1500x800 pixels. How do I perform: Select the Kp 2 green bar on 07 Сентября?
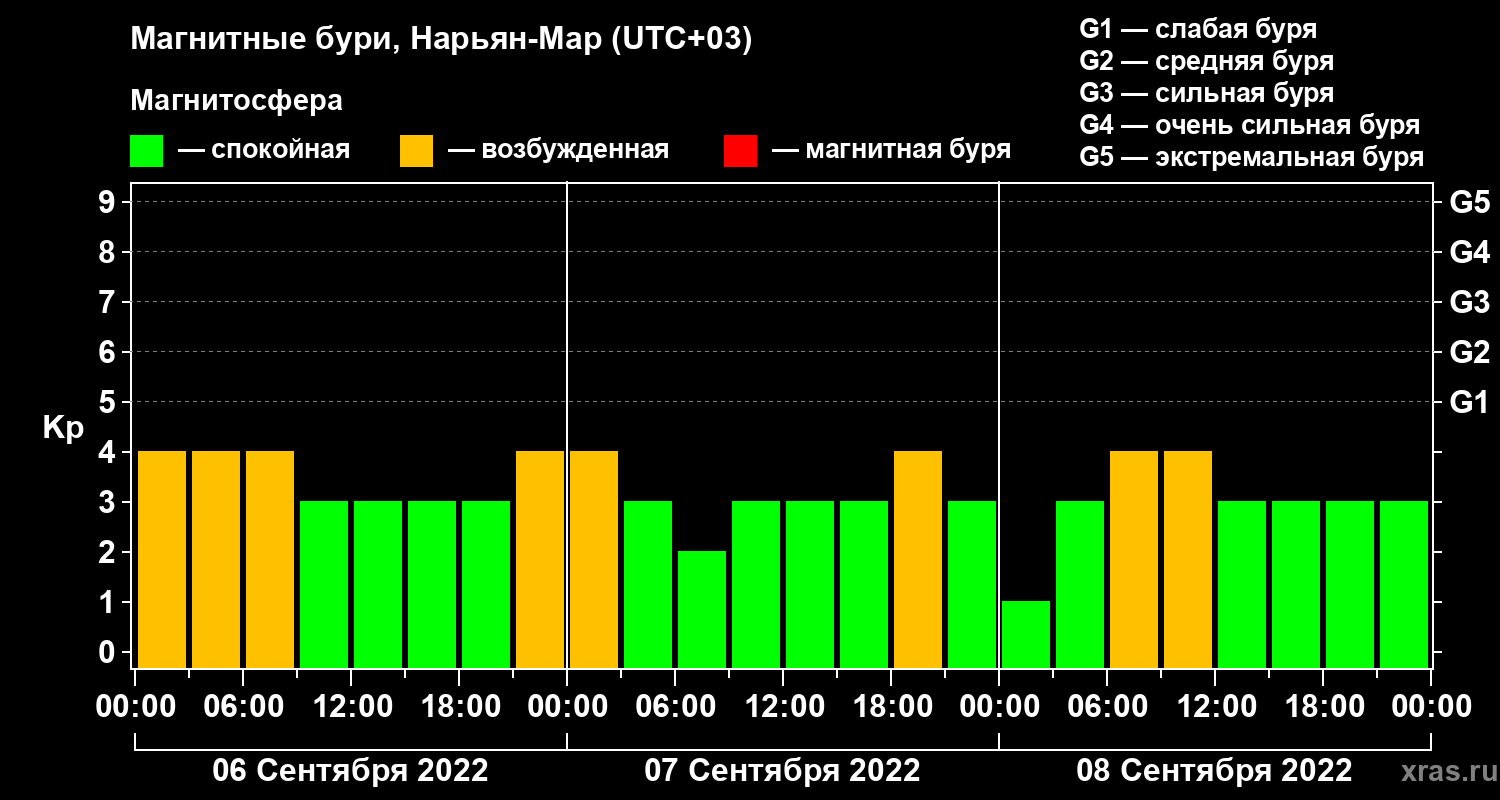[702, 609]
